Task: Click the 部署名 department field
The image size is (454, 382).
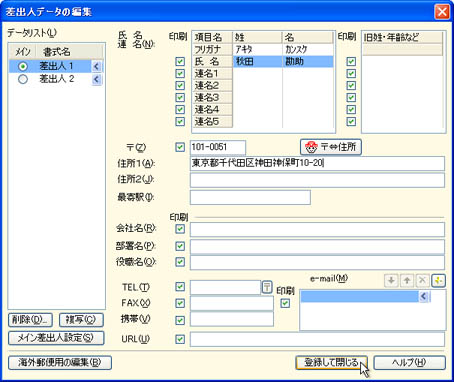Action: (x=317, y=246)
